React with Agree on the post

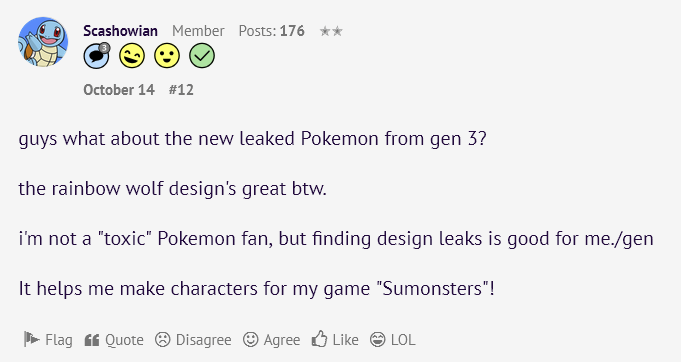click(x=271, y=340)
